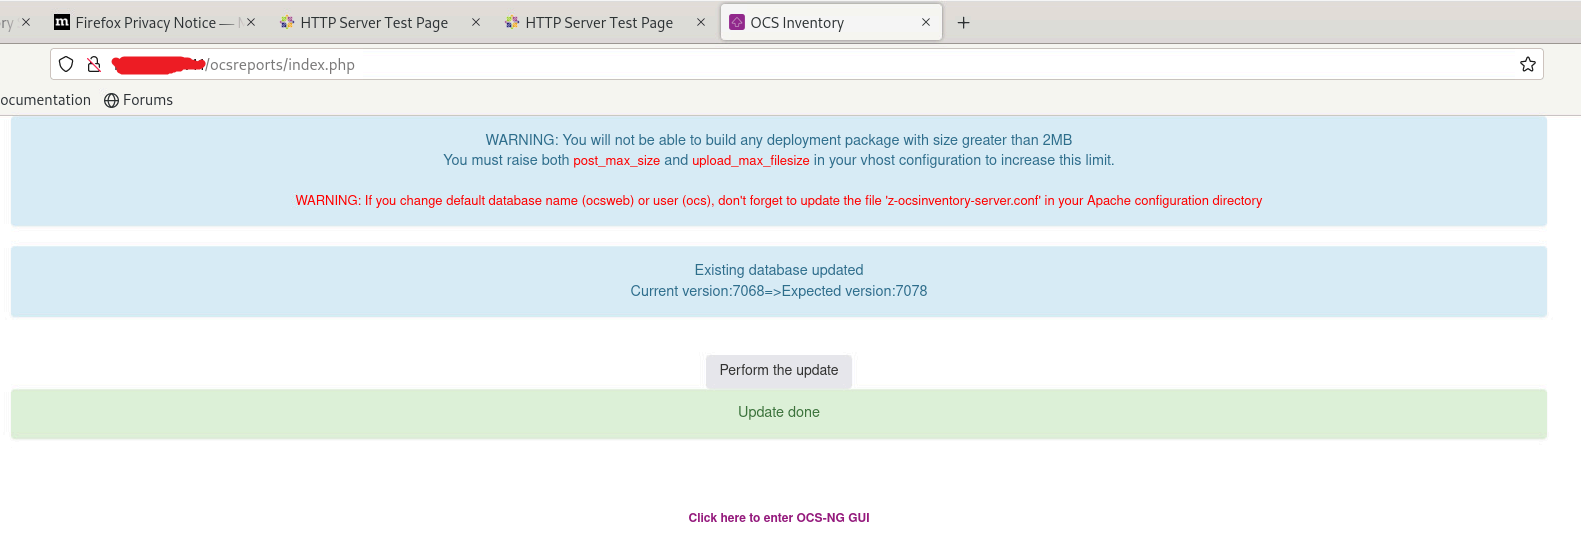This screenshot has height=554, width=1581.
Task: Click the Current version:7068=>Expected version:7078 text
Action: (779, 291)
